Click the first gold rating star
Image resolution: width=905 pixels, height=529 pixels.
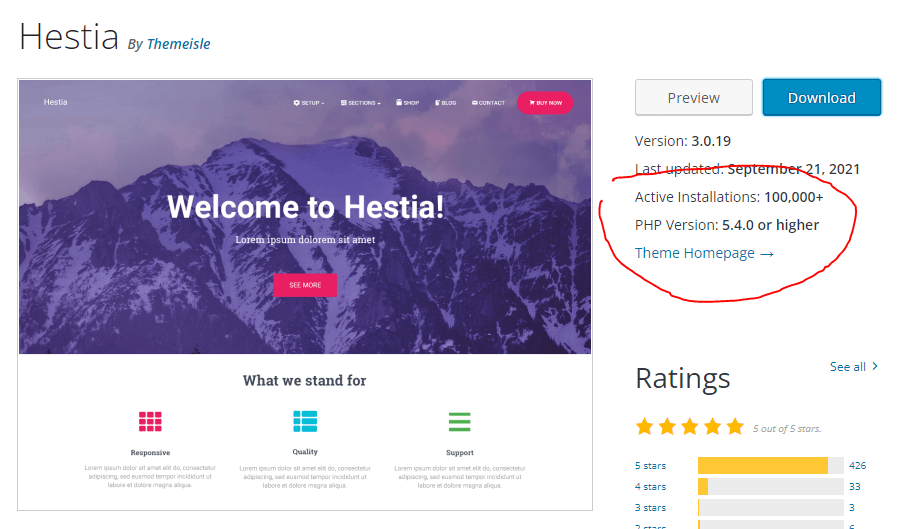coord(645,427)
